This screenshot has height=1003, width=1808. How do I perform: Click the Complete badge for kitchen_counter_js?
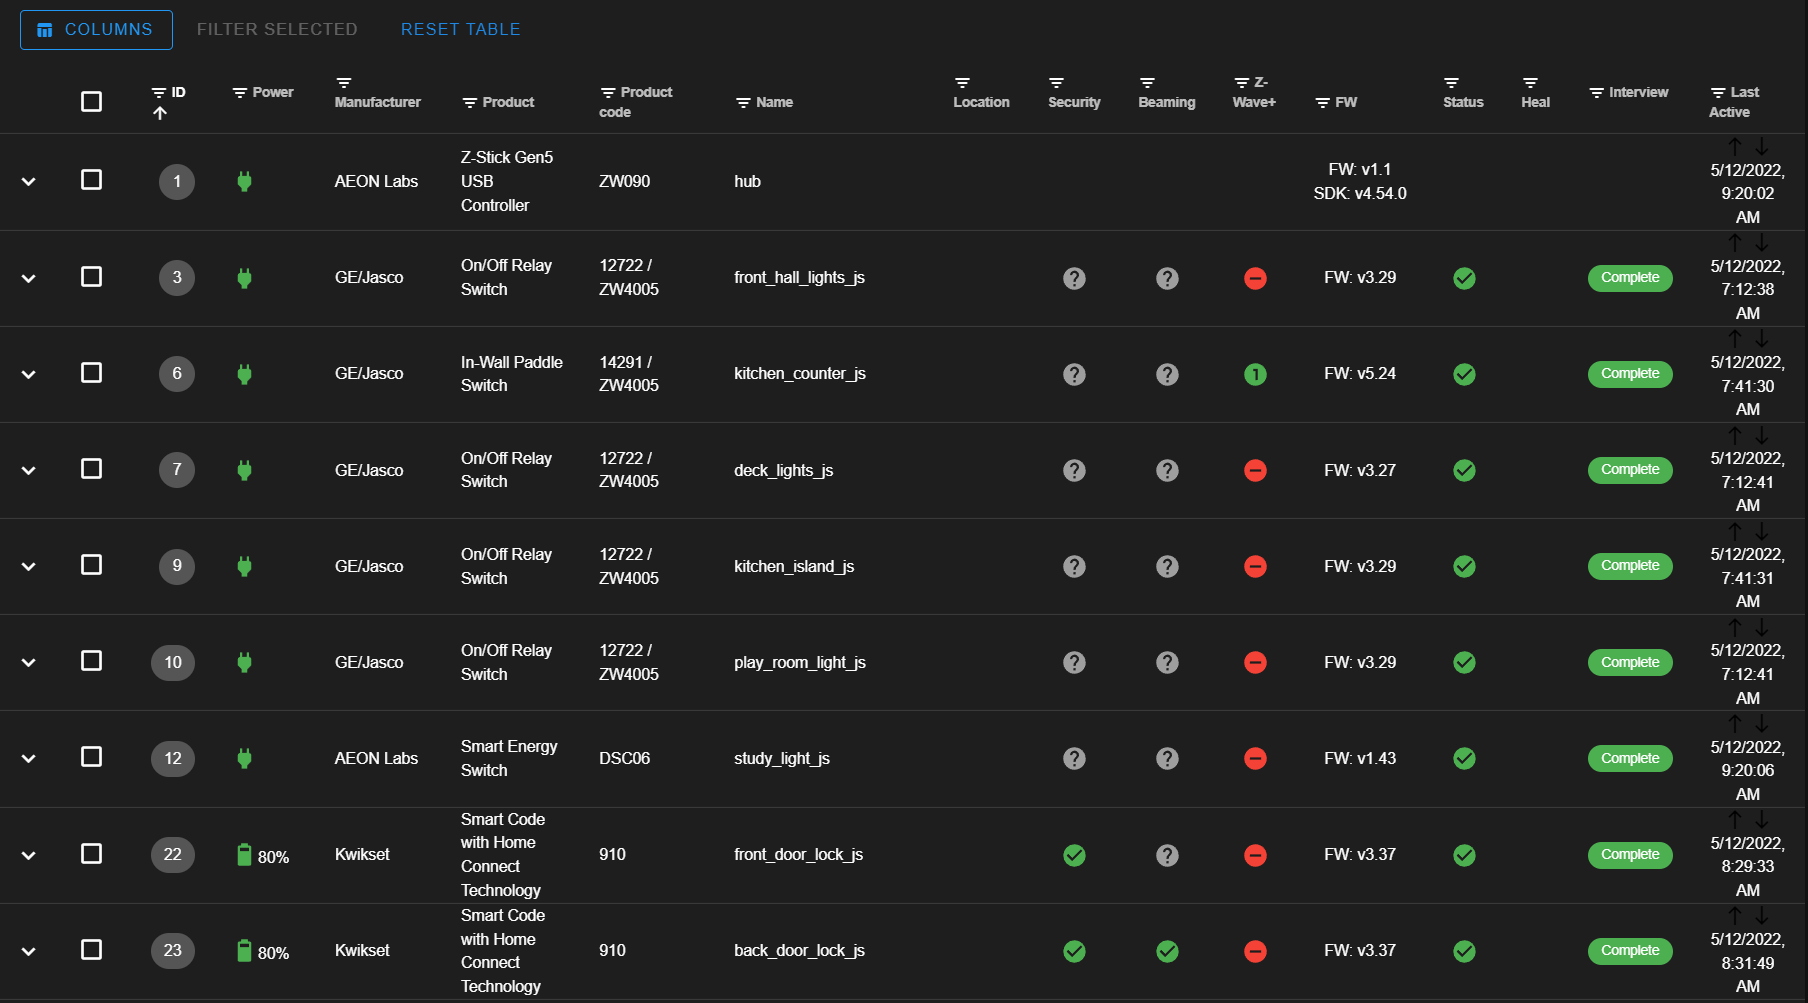click(1630, 374)
